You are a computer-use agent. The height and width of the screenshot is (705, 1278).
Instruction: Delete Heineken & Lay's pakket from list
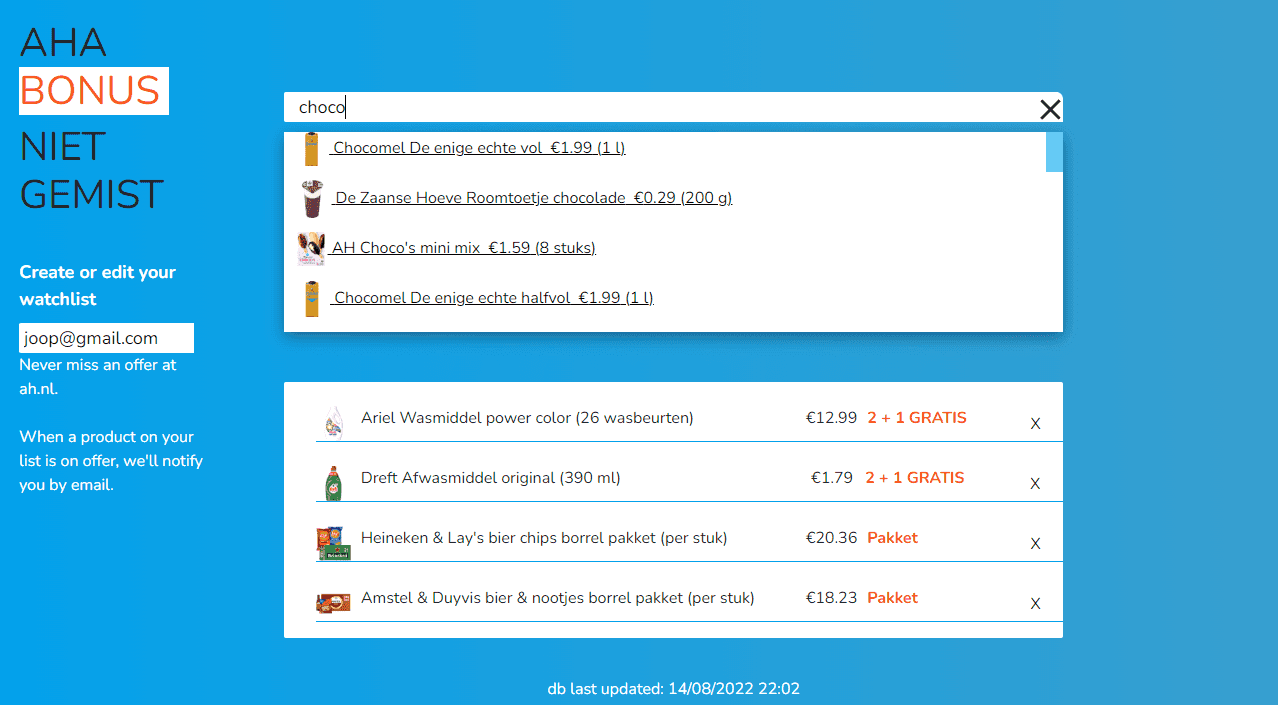[1035, 544]
